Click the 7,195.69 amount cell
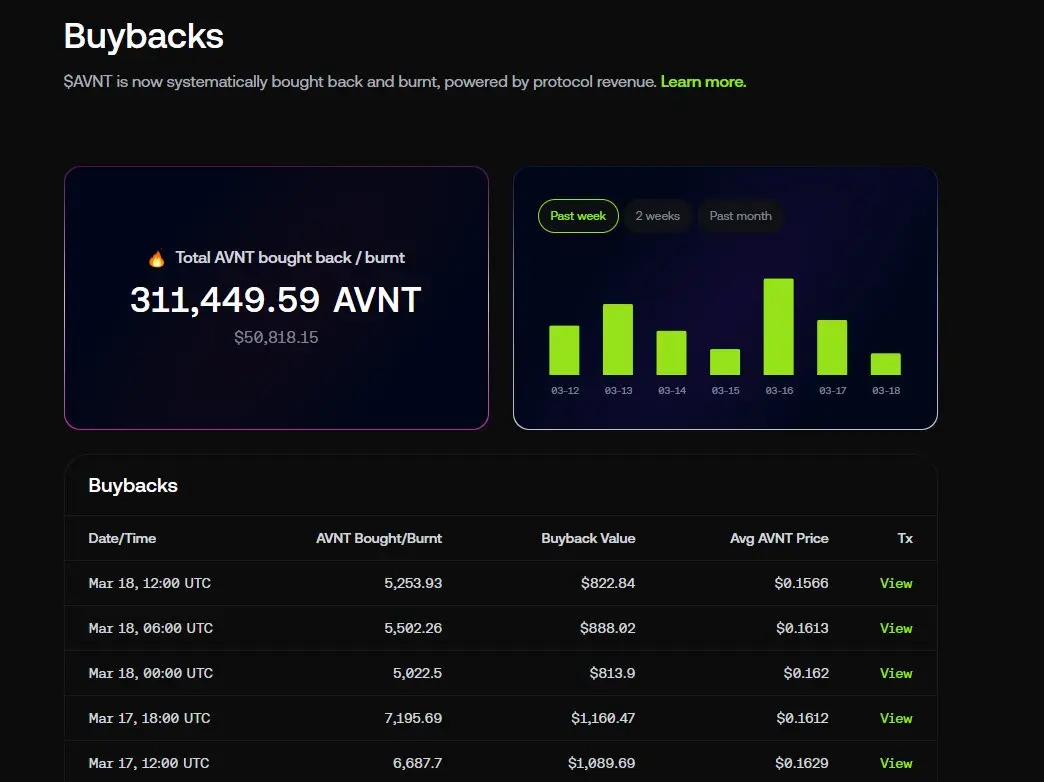The height and width of the screenshot is (782, 1044). point(413,718)
